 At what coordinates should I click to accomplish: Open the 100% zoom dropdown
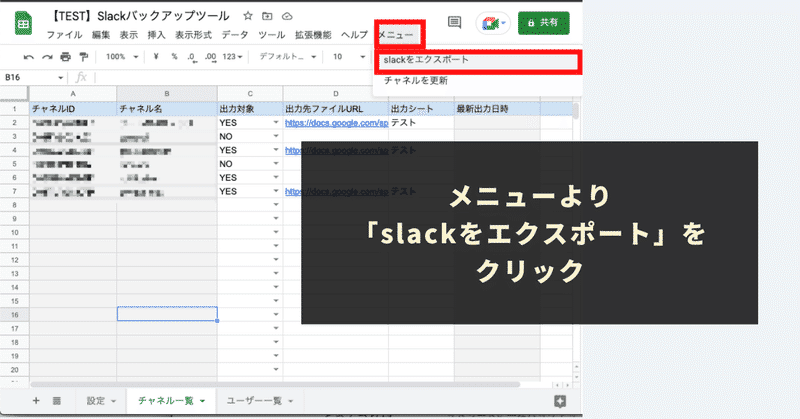tap(122, 57)
